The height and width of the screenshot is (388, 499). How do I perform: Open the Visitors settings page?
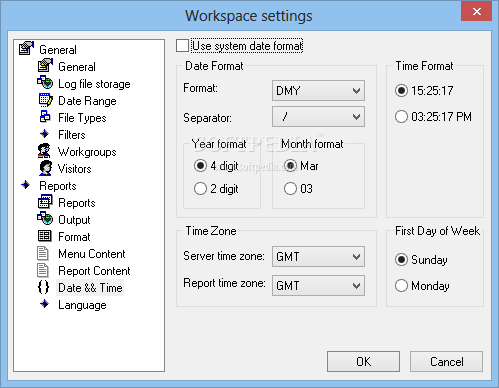tap(75, 169)
